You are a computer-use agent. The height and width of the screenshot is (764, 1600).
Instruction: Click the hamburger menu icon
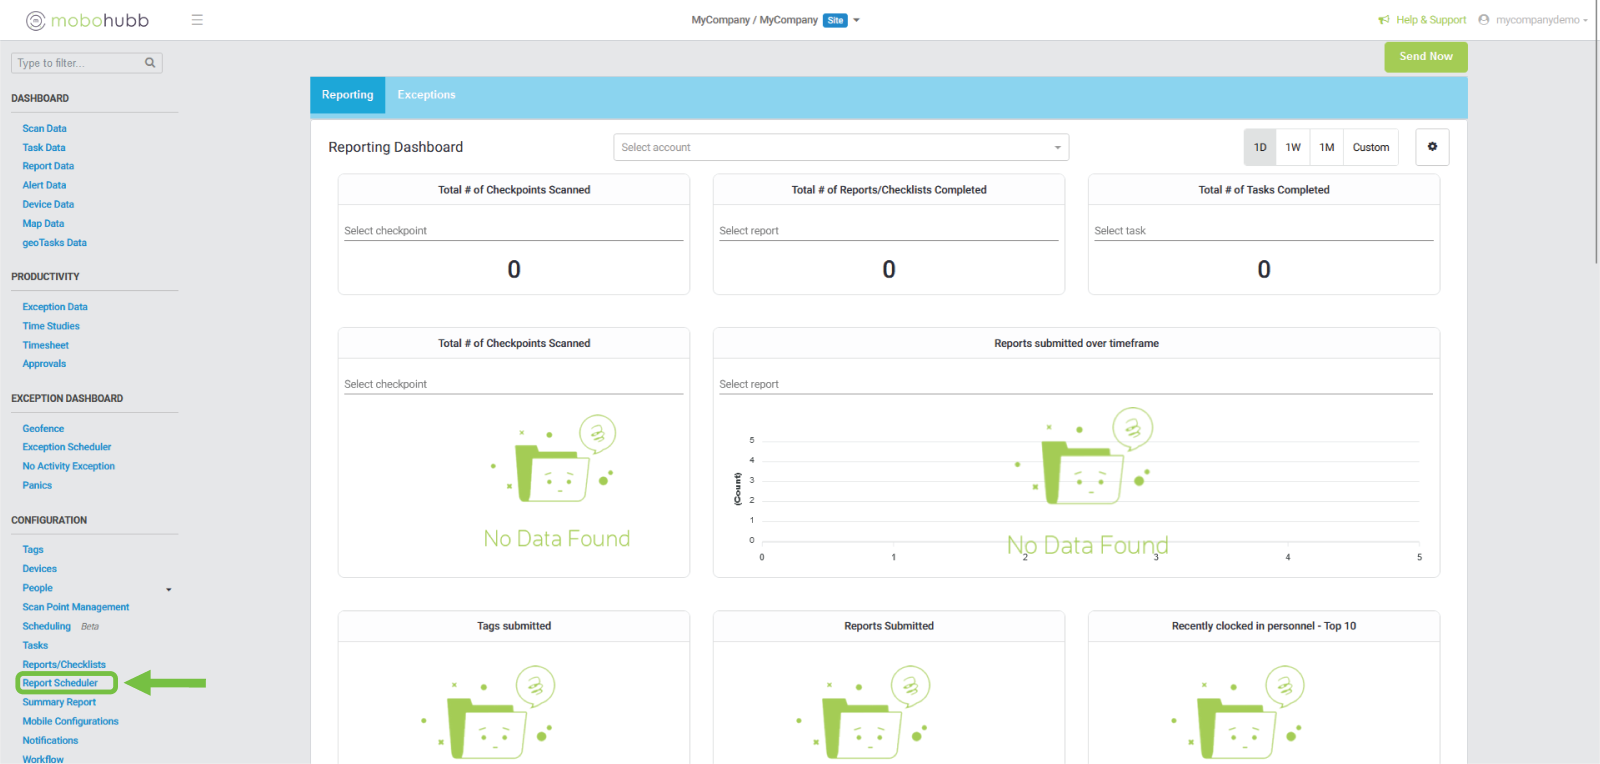(x=197, y=20)
